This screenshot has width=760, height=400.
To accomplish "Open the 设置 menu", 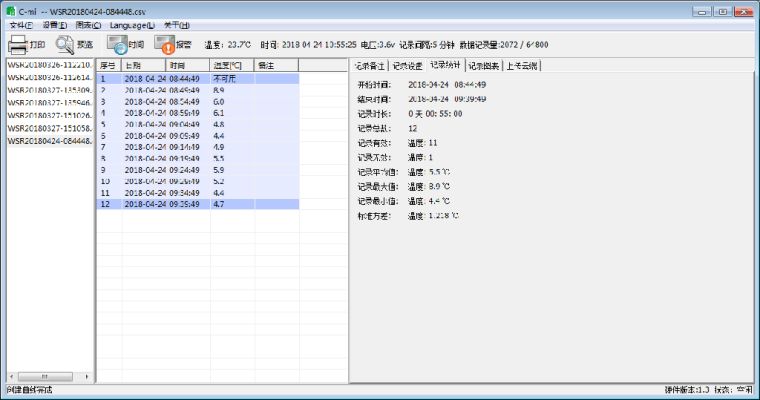I will [54, 24].
